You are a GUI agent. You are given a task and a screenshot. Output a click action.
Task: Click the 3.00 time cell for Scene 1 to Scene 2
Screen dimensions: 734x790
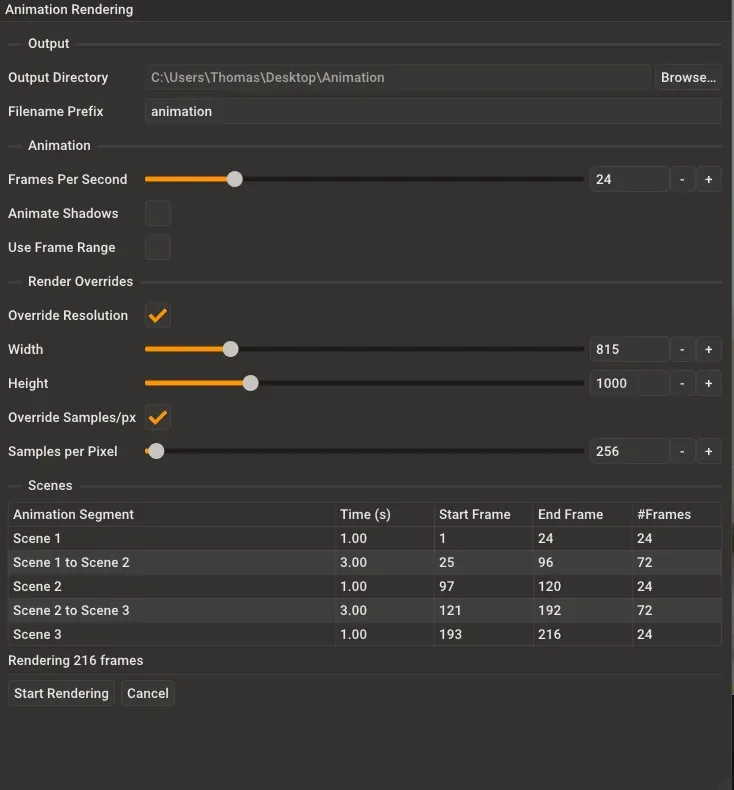[385, 562]
